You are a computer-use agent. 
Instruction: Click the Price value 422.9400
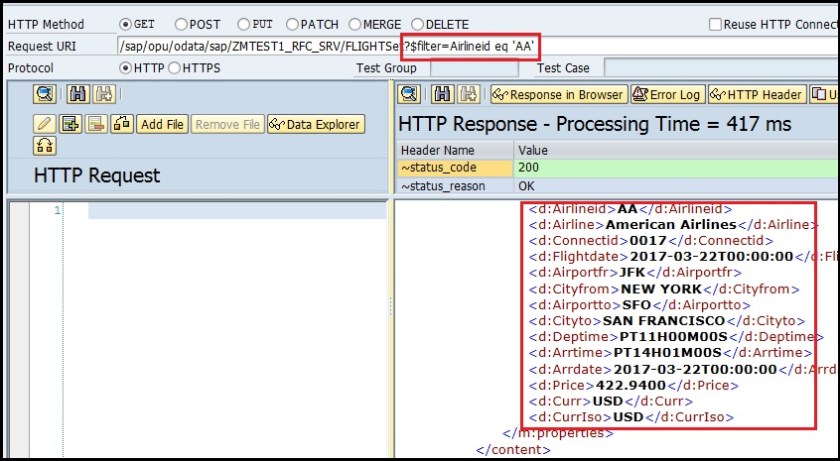pos(631,386)
